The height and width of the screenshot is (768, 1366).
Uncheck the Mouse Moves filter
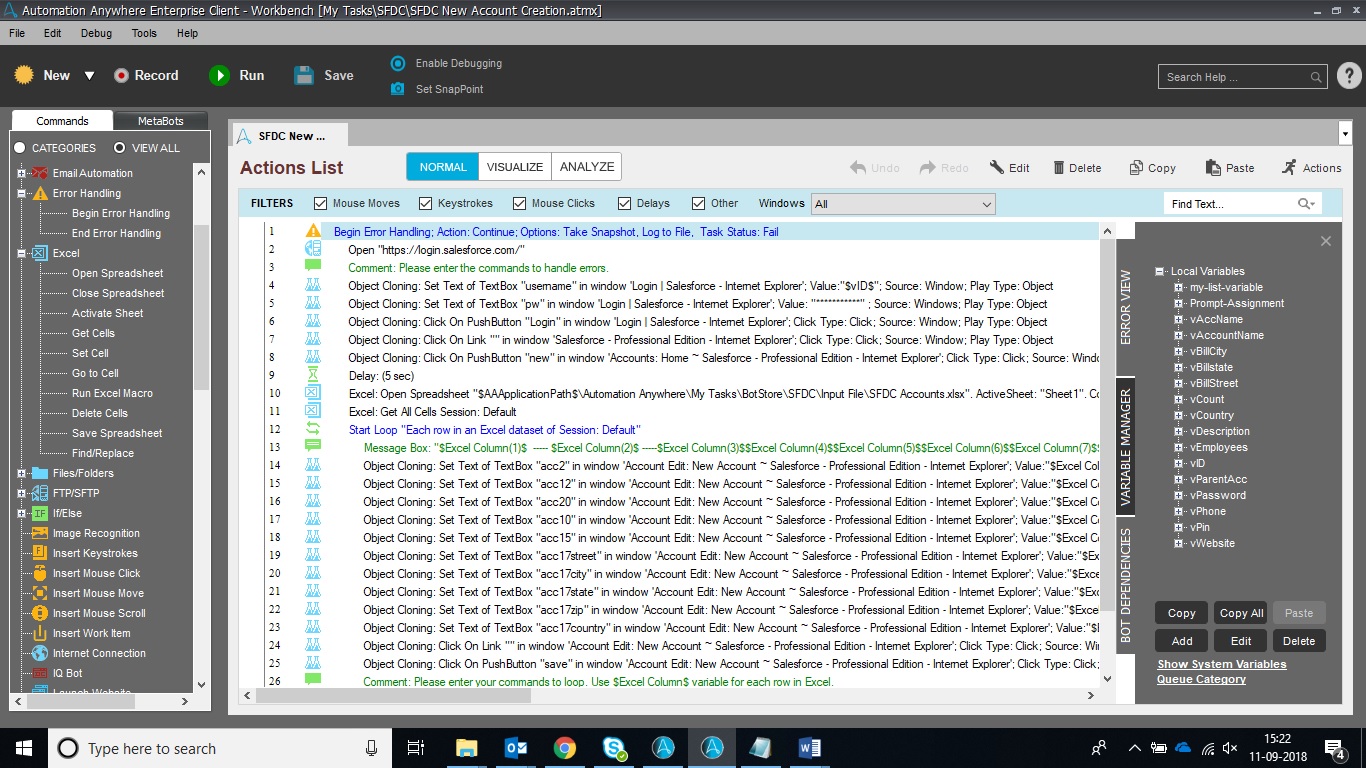(x=321, y=203)
